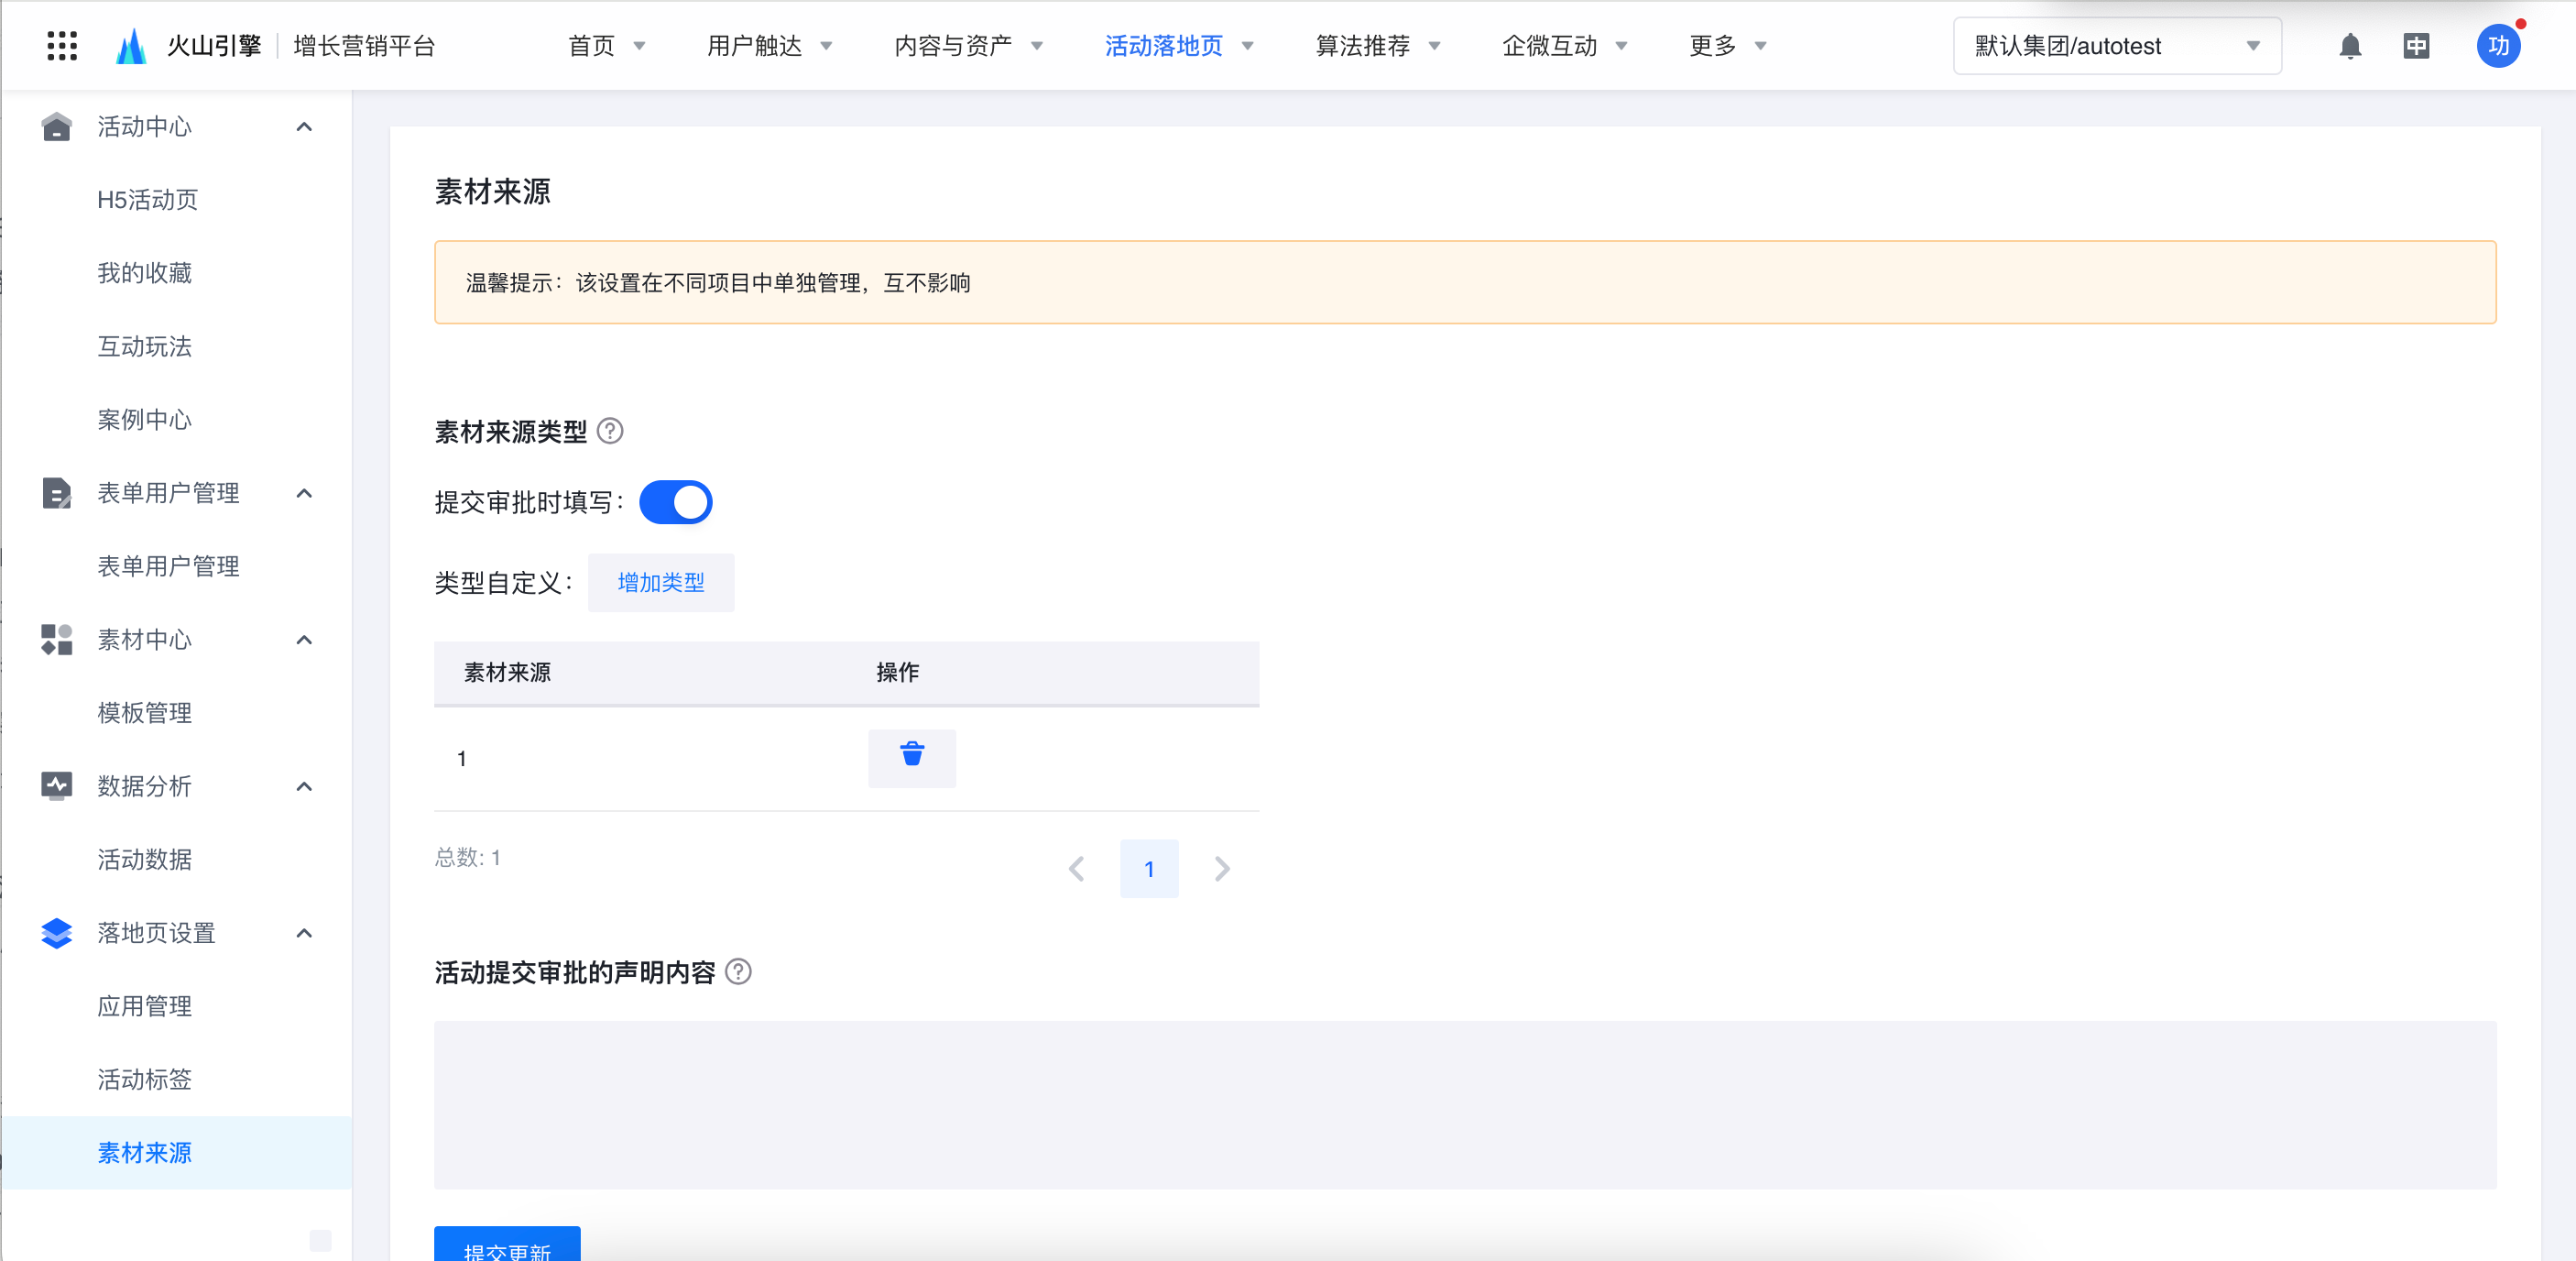Open the notification bell
The height and width of the screenshot is (1261, 2576).
(2350, 46)
